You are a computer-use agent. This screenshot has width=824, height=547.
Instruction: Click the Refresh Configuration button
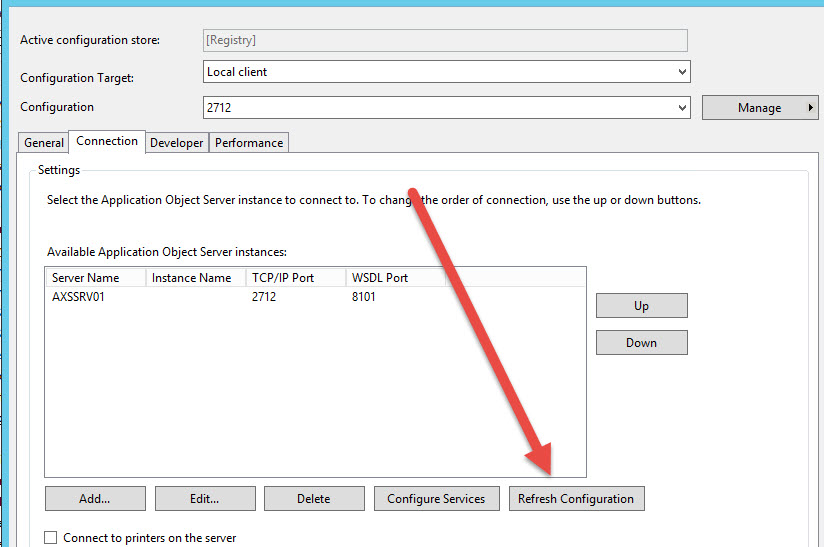click(x=576, y=499)
